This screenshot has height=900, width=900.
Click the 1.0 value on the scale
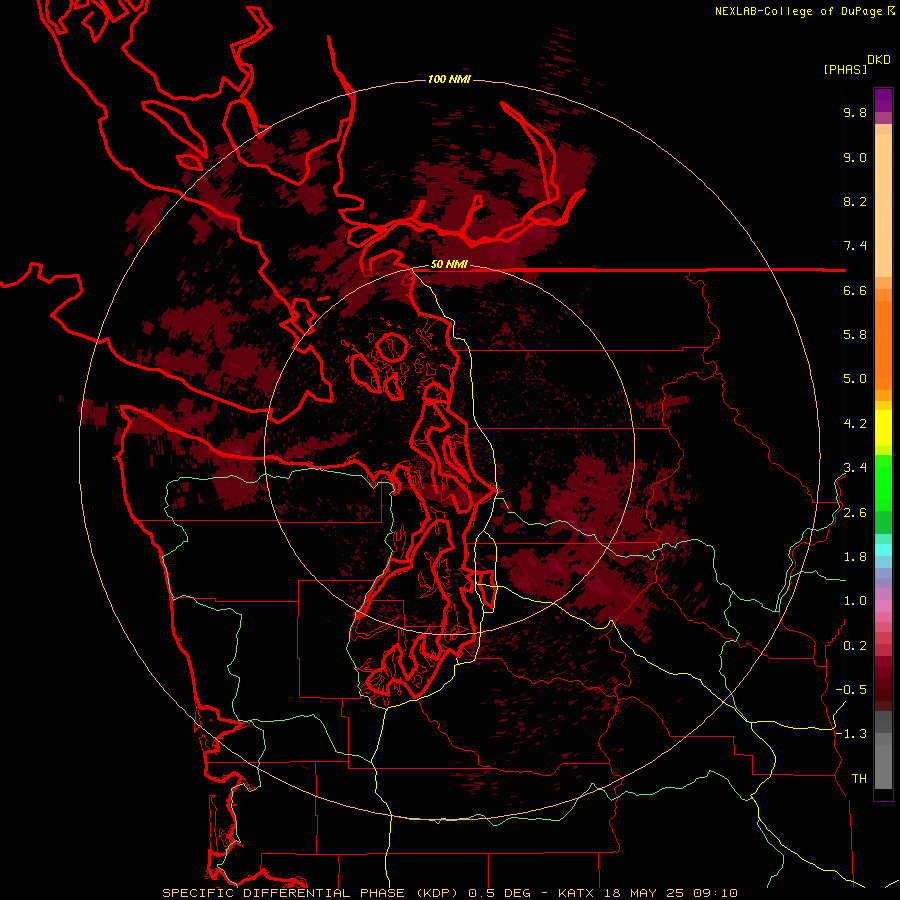[x=855, y=601]
